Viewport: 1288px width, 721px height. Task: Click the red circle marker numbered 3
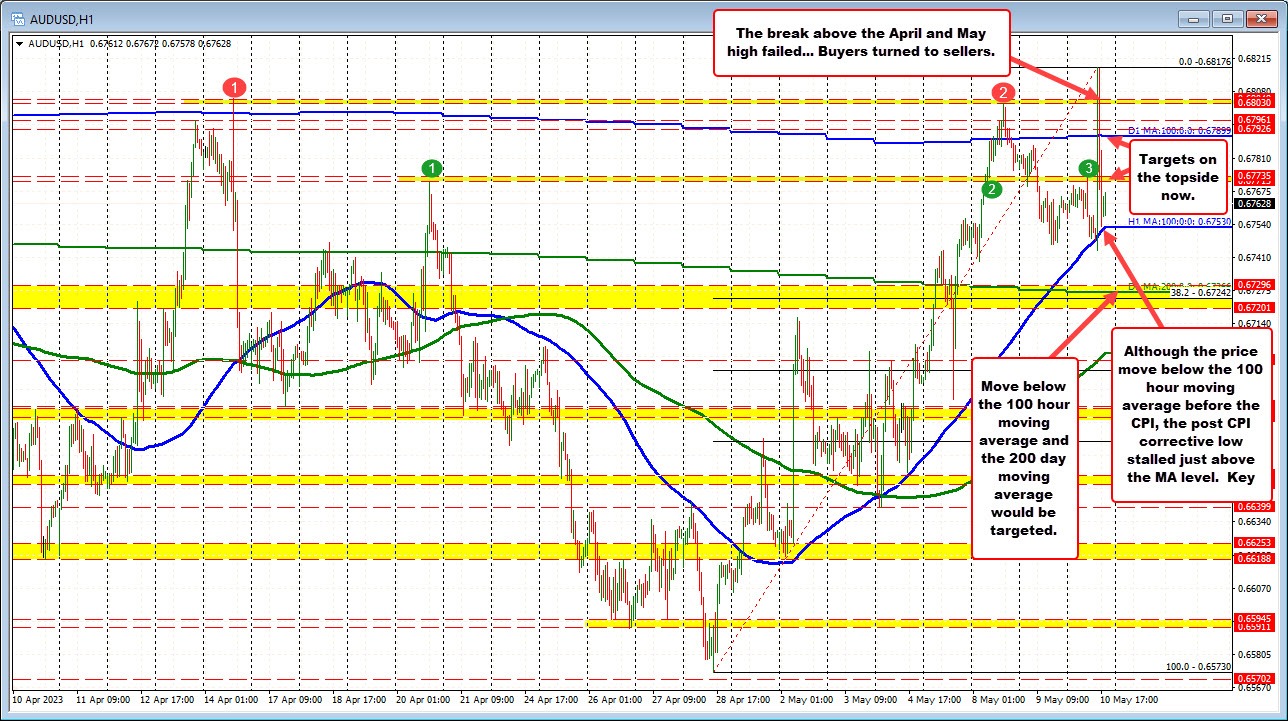(1090, 169)
